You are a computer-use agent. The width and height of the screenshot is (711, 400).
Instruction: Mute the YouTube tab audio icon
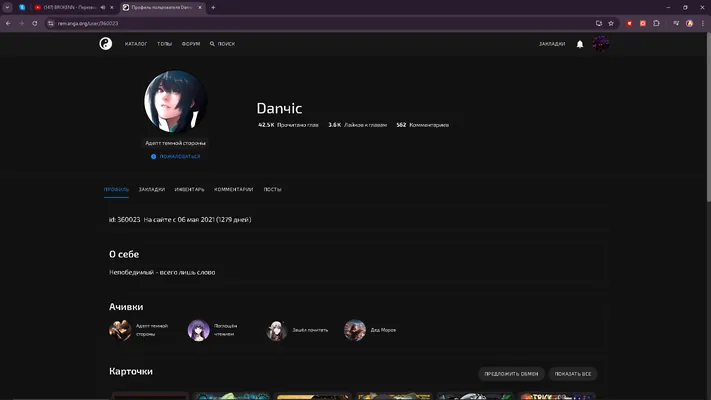tap(103, 7)
